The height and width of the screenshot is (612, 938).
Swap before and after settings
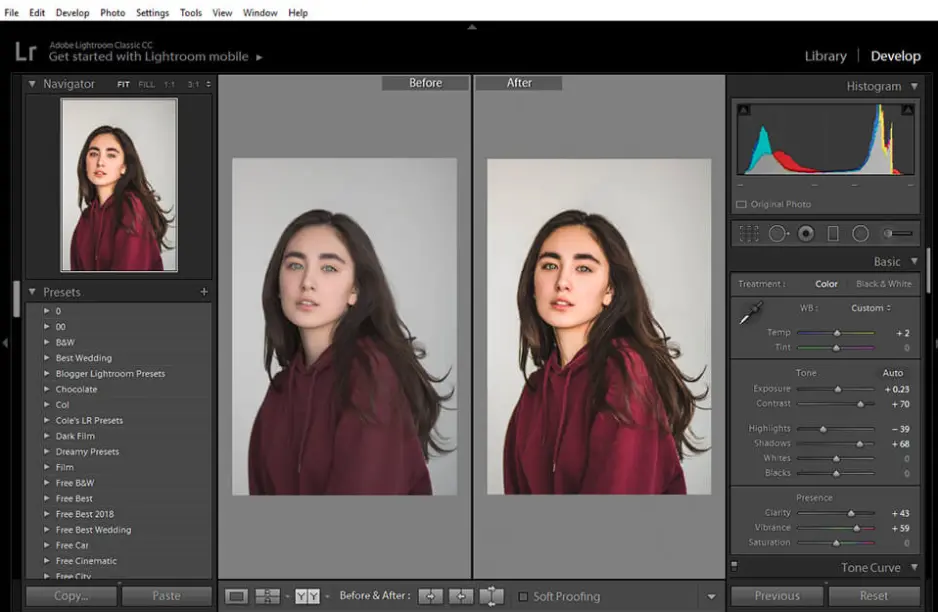(x=491, y=596)
